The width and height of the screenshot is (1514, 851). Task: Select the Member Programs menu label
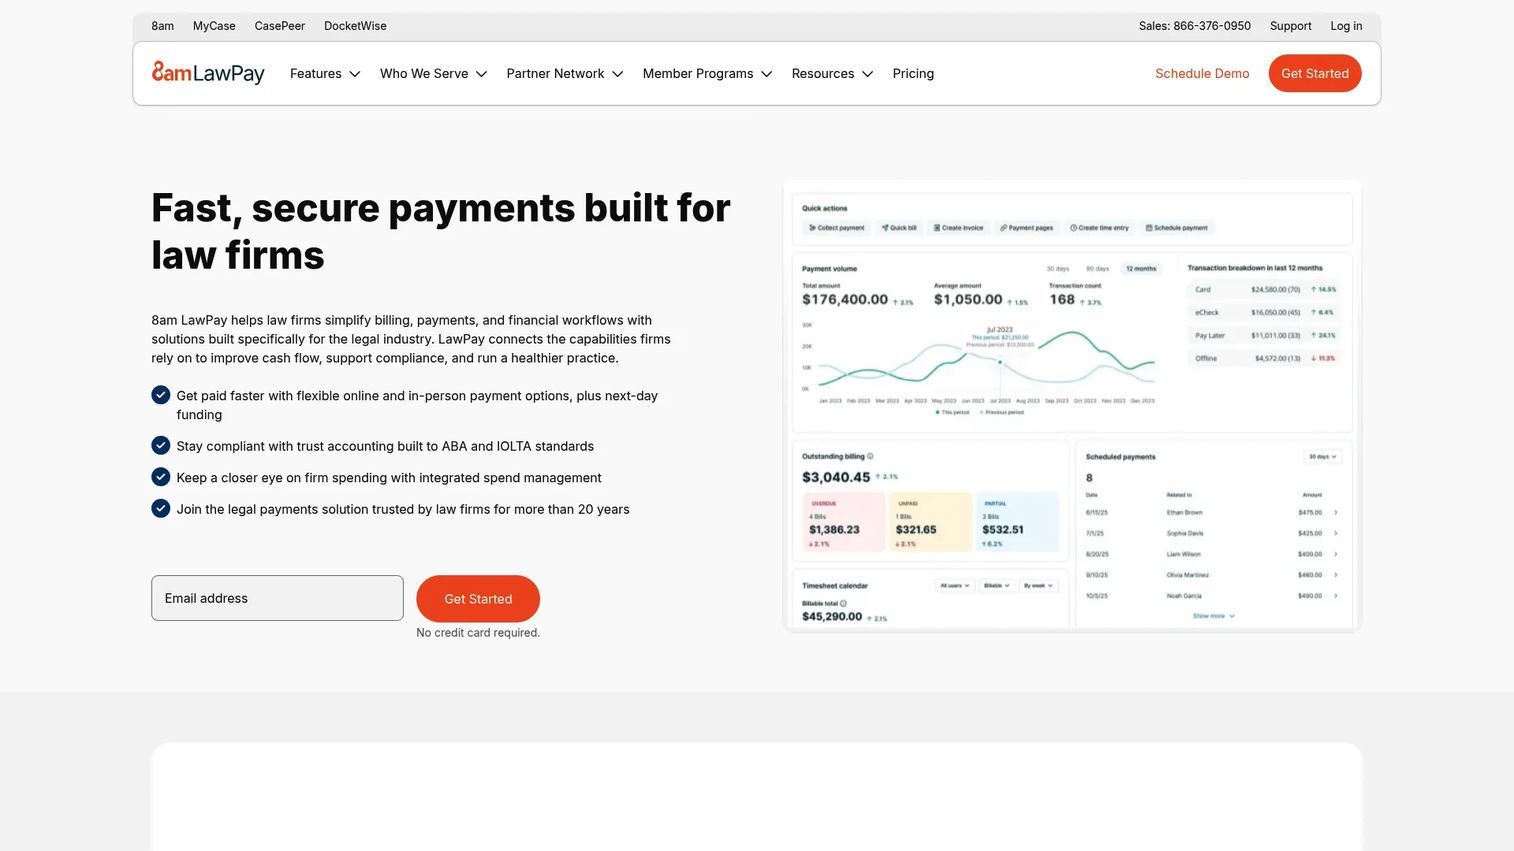click(698, 74)
